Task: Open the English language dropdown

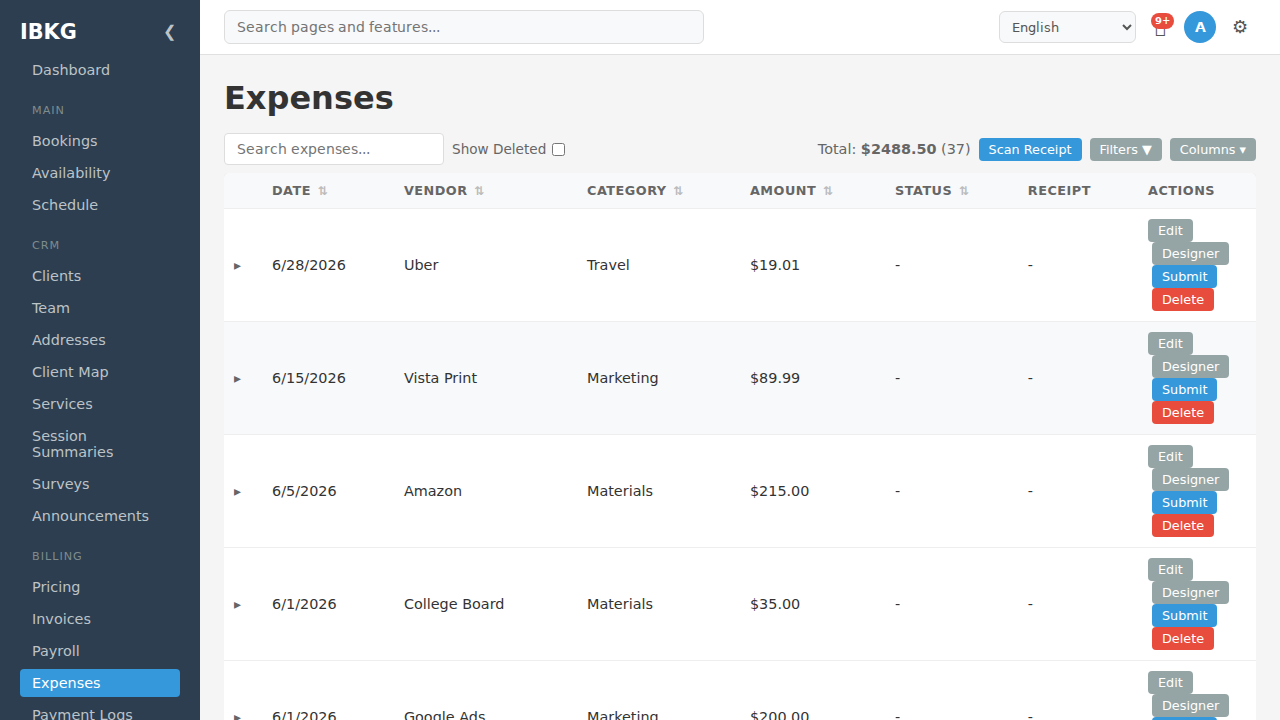Action: (x=1067, y=27)
